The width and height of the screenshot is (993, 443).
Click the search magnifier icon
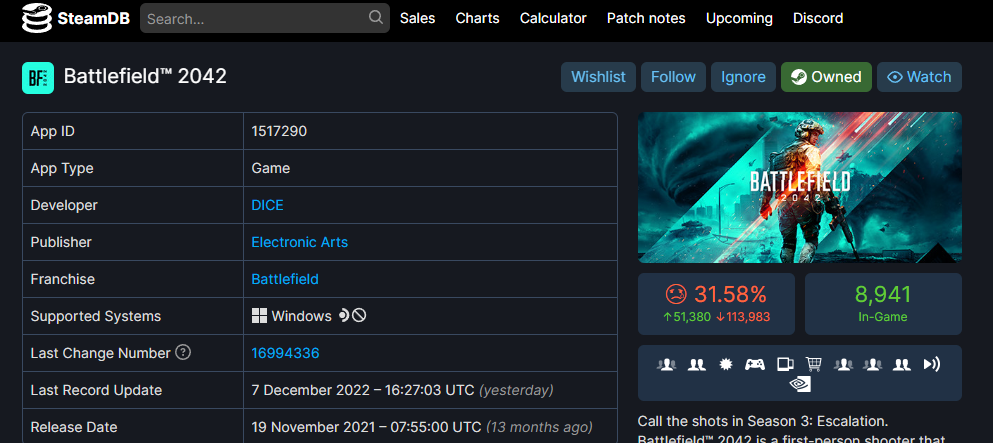click(x=376, y=16)
